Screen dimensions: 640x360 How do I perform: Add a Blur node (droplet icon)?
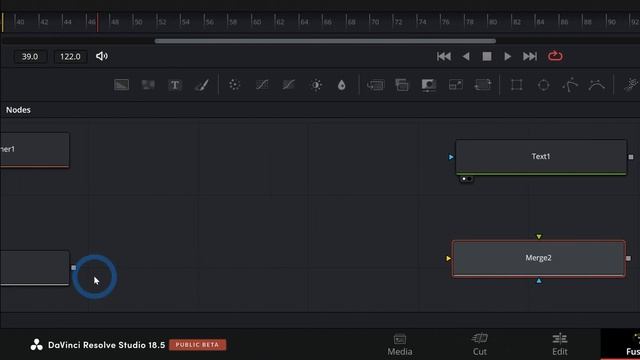[342, 85]
